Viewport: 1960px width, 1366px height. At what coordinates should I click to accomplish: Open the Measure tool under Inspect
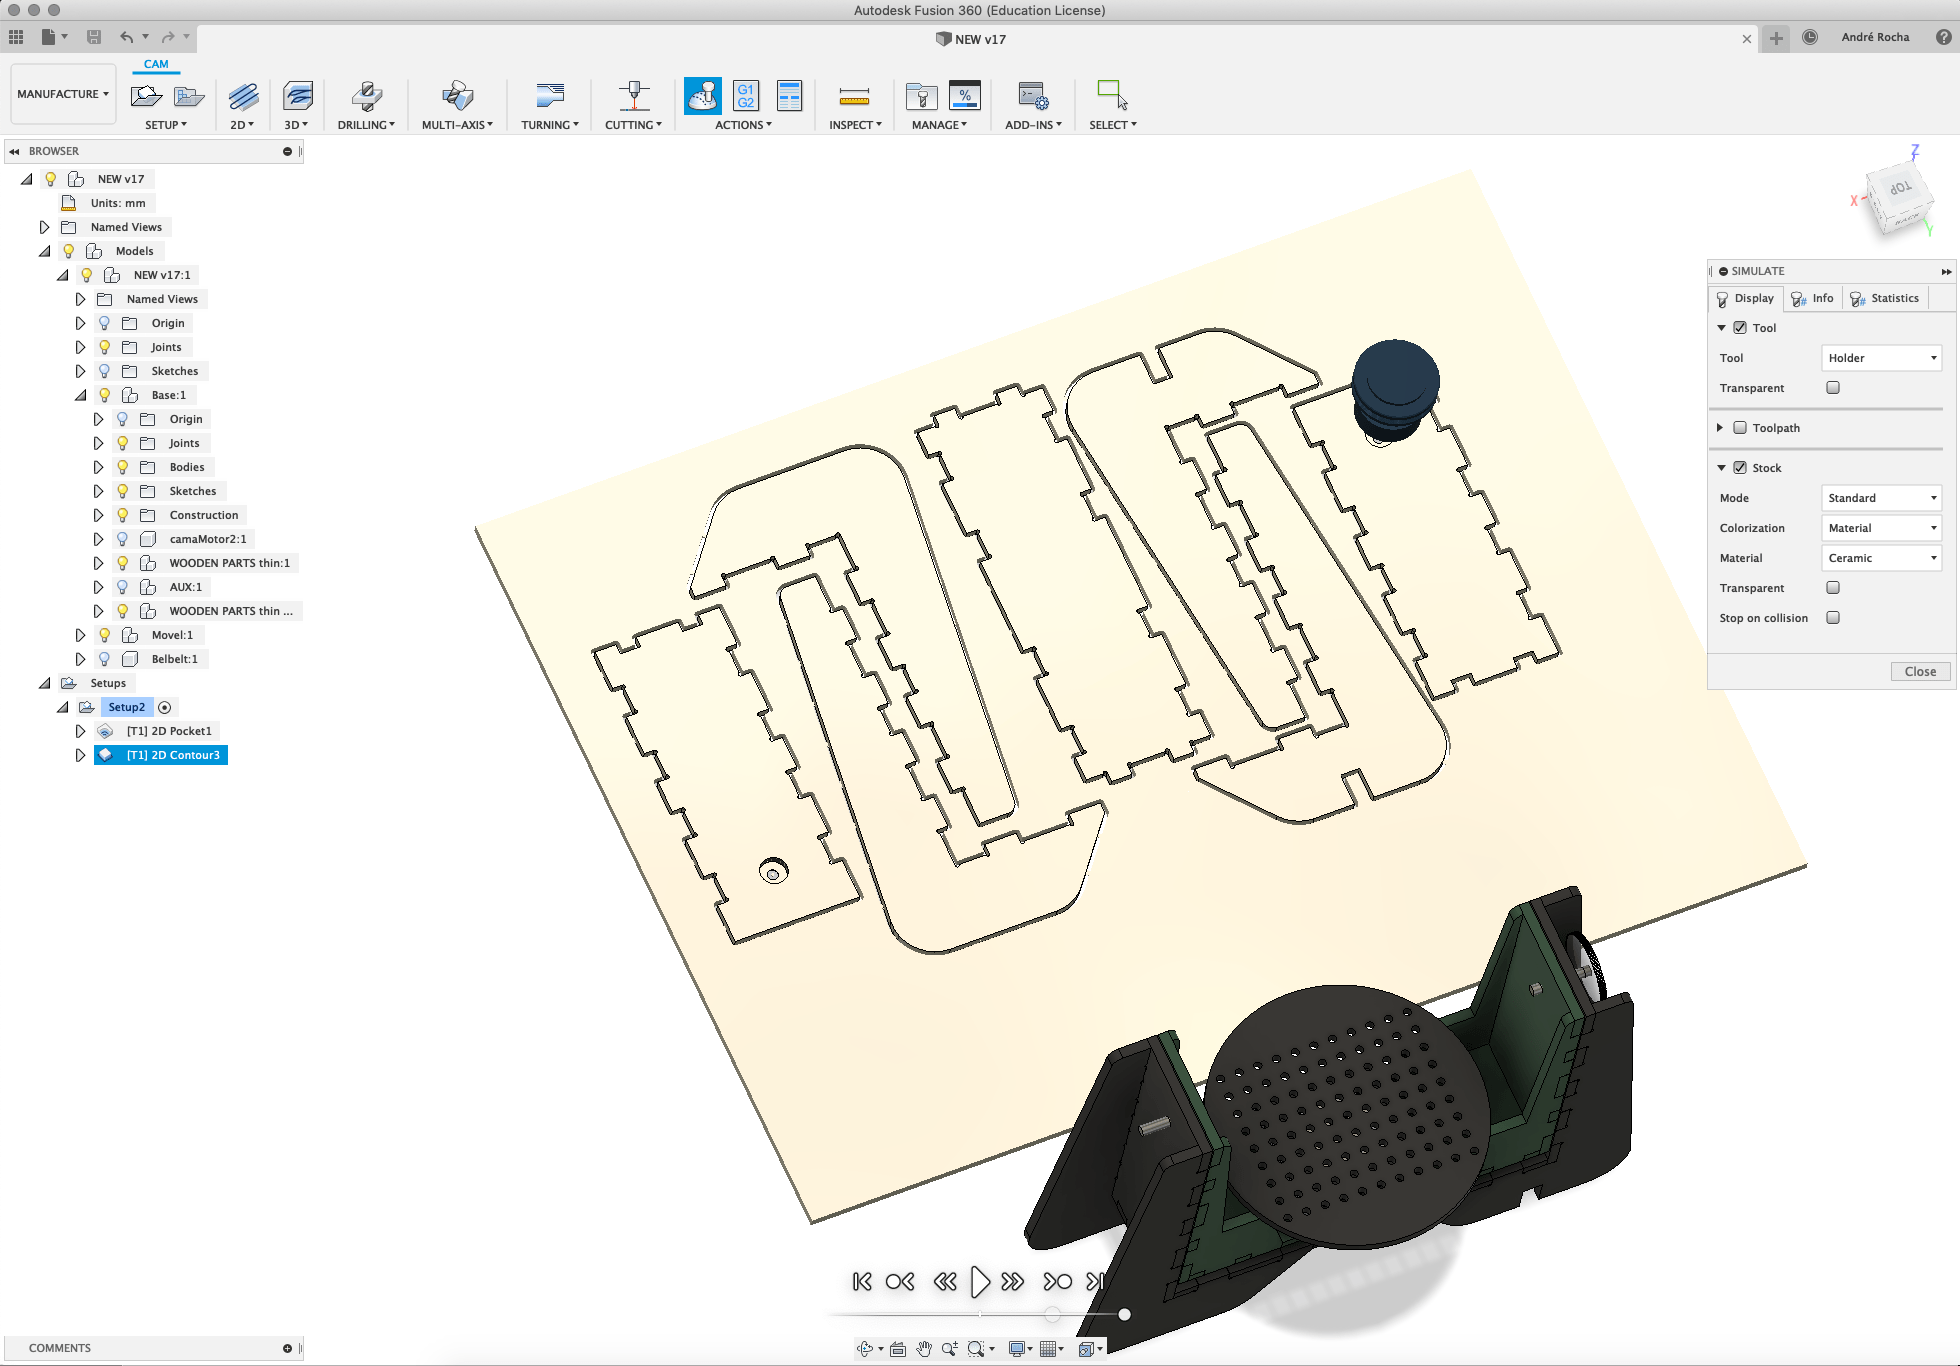(853, 96)
